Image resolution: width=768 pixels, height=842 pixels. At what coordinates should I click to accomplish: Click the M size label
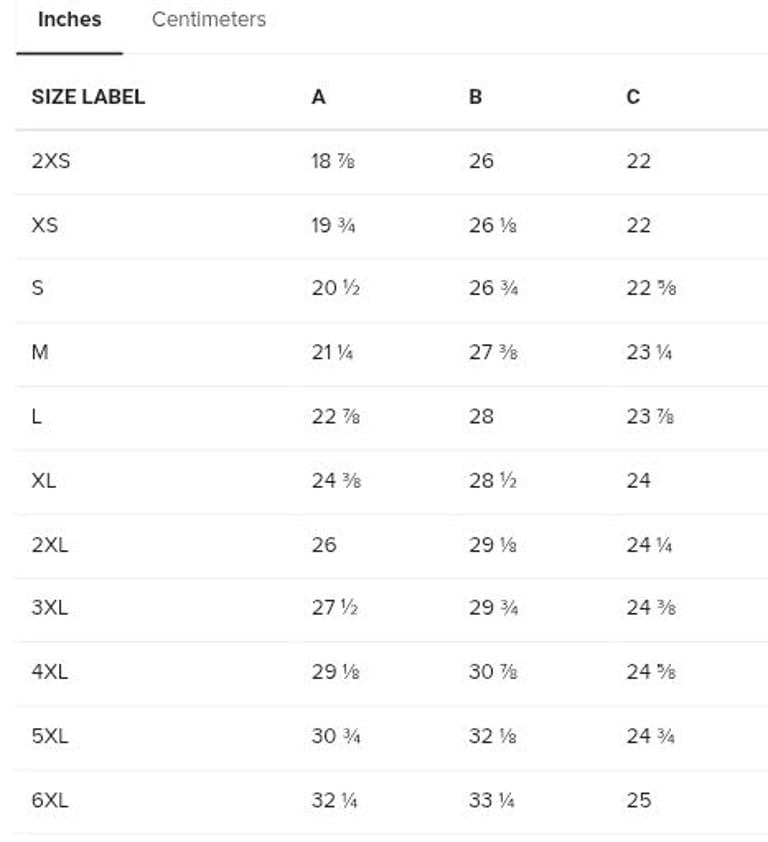point(40,352)
